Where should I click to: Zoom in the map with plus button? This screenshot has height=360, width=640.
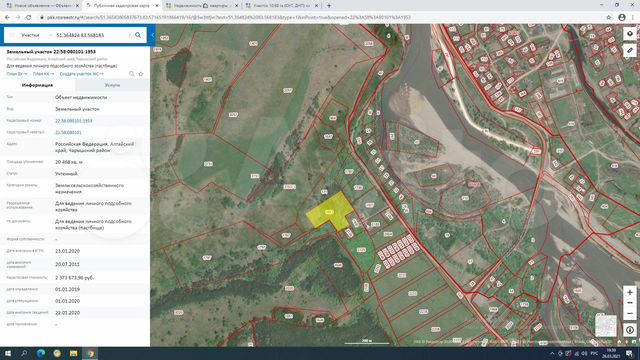point(630,292)
